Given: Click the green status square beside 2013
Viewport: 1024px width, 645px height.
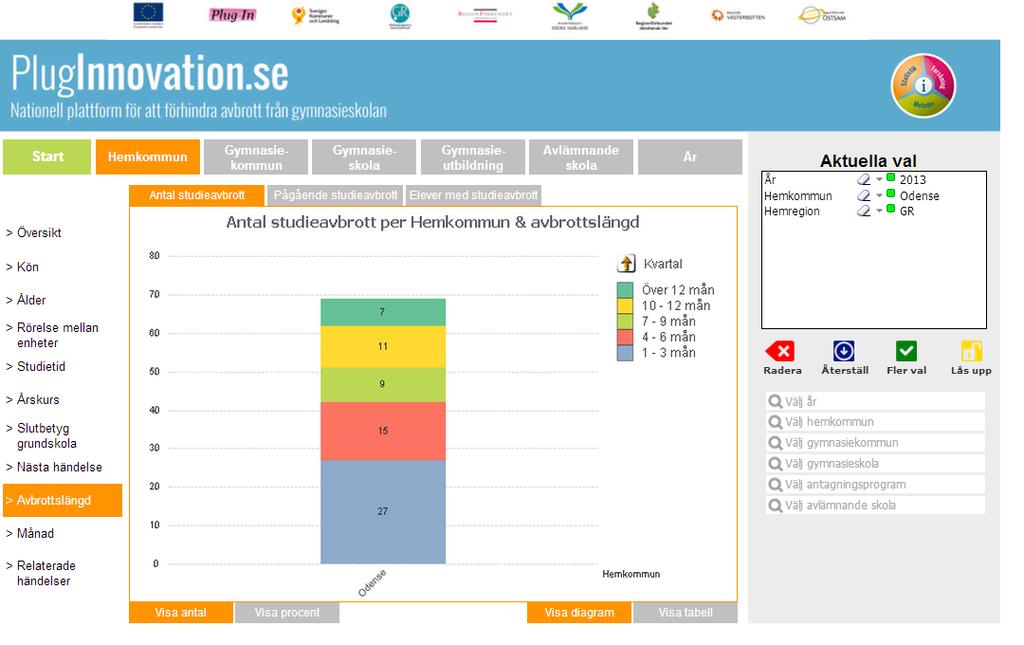Looking at the screenshot, I should tap(891, 178).
